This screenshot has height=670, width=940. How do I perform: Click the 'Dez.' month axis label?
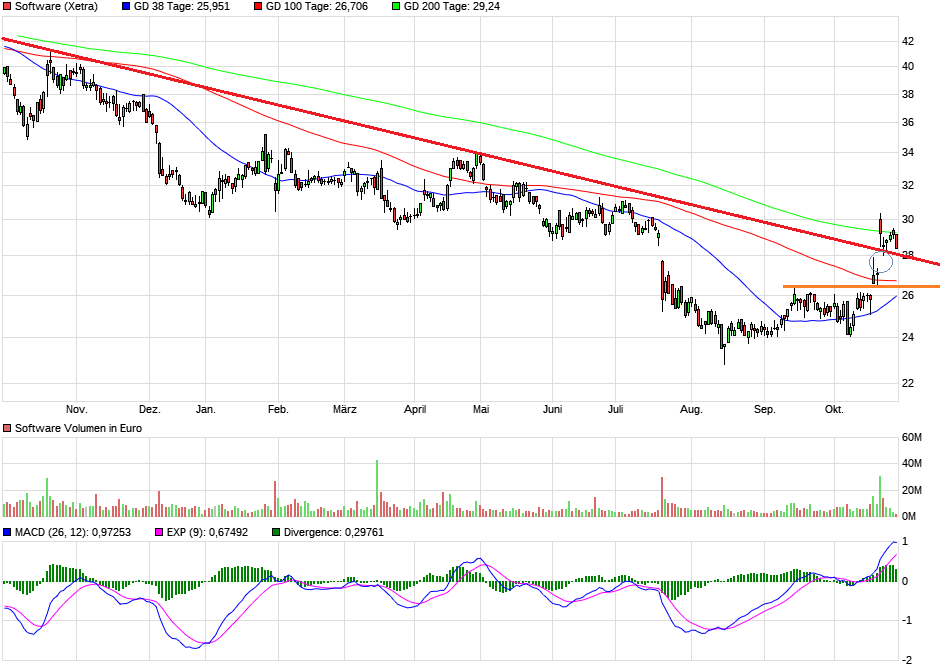click(150, 409)
